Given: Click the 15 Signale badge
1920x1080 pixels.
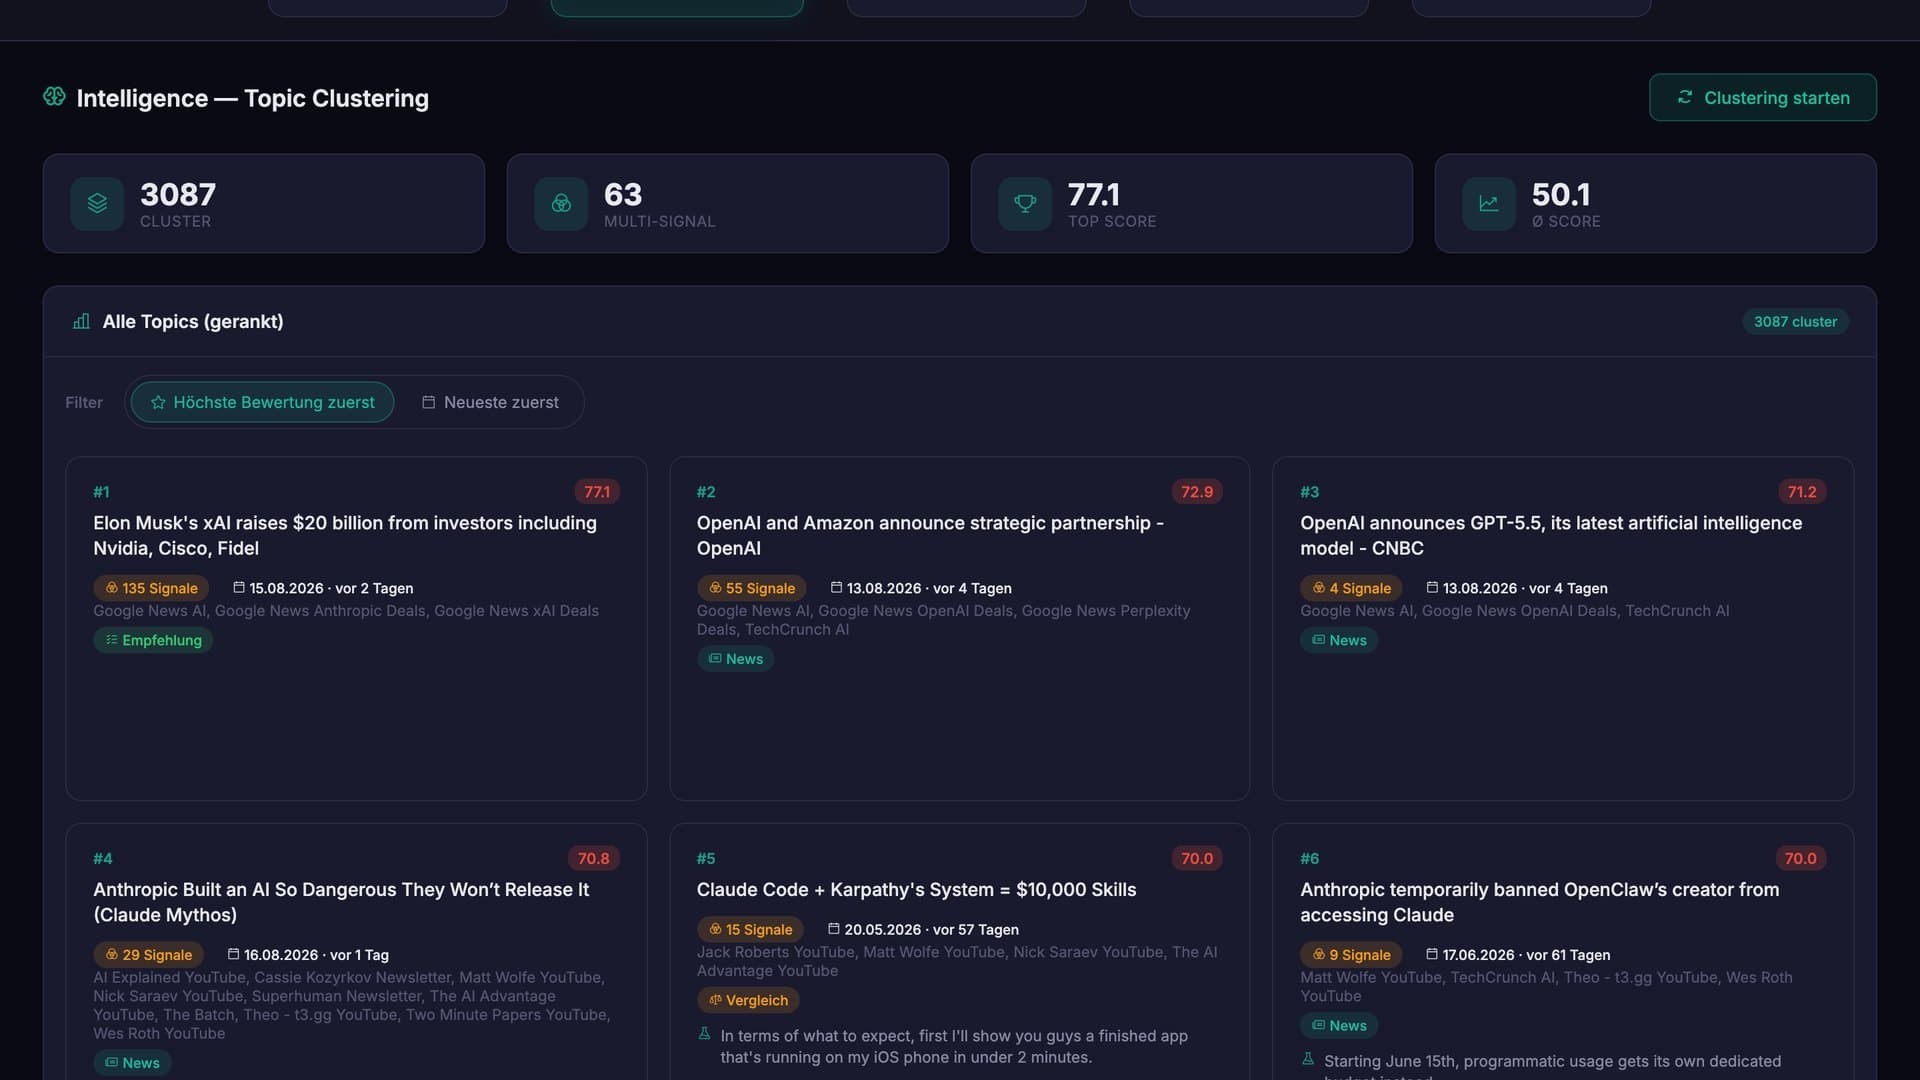Looking at the screenshot, I should pyautogui.click(x=750, y=930).
